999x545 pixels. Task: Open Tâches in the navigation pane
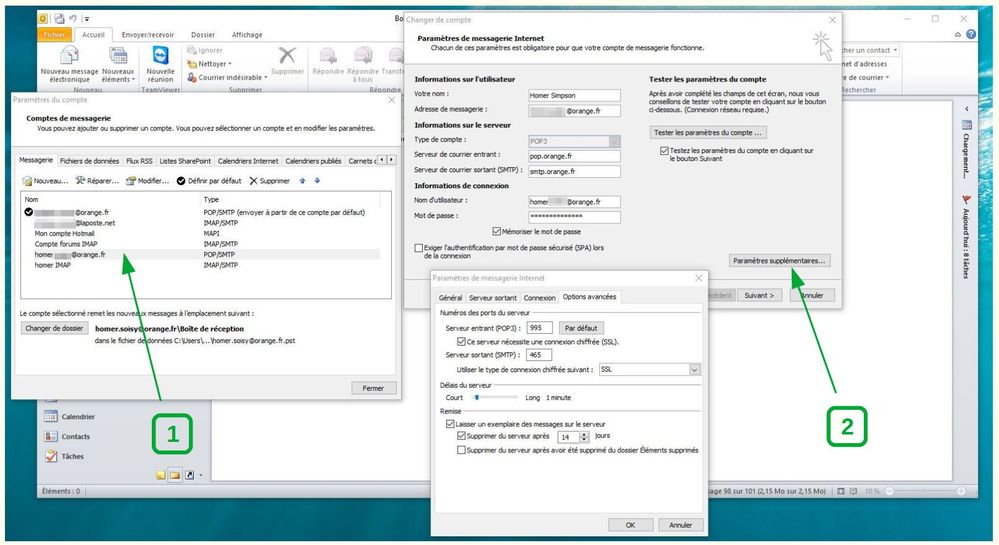tap(72, 456)
